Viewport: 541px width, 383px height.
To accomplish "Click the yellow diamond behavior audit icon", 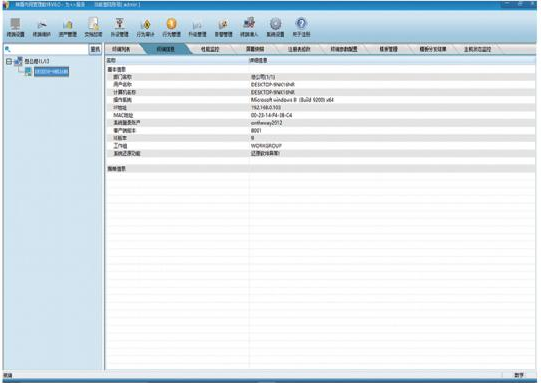I will [x=145, y=27].
